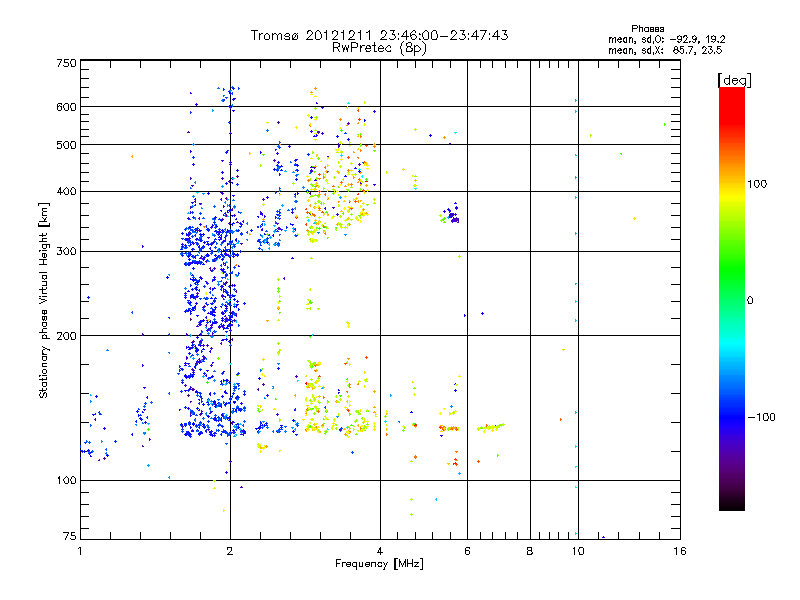Select the 'mean, sd,O: -92.9, 19.2' statistic
The image size is (800, 600).
666,39
